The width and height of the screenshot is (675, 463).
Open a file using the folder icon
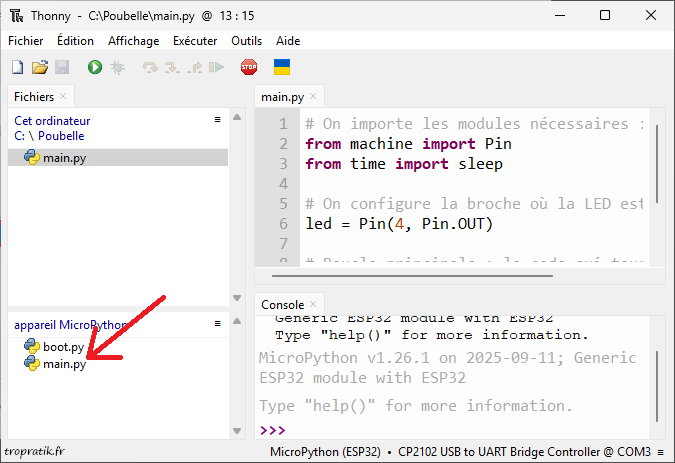coord(40,68)
